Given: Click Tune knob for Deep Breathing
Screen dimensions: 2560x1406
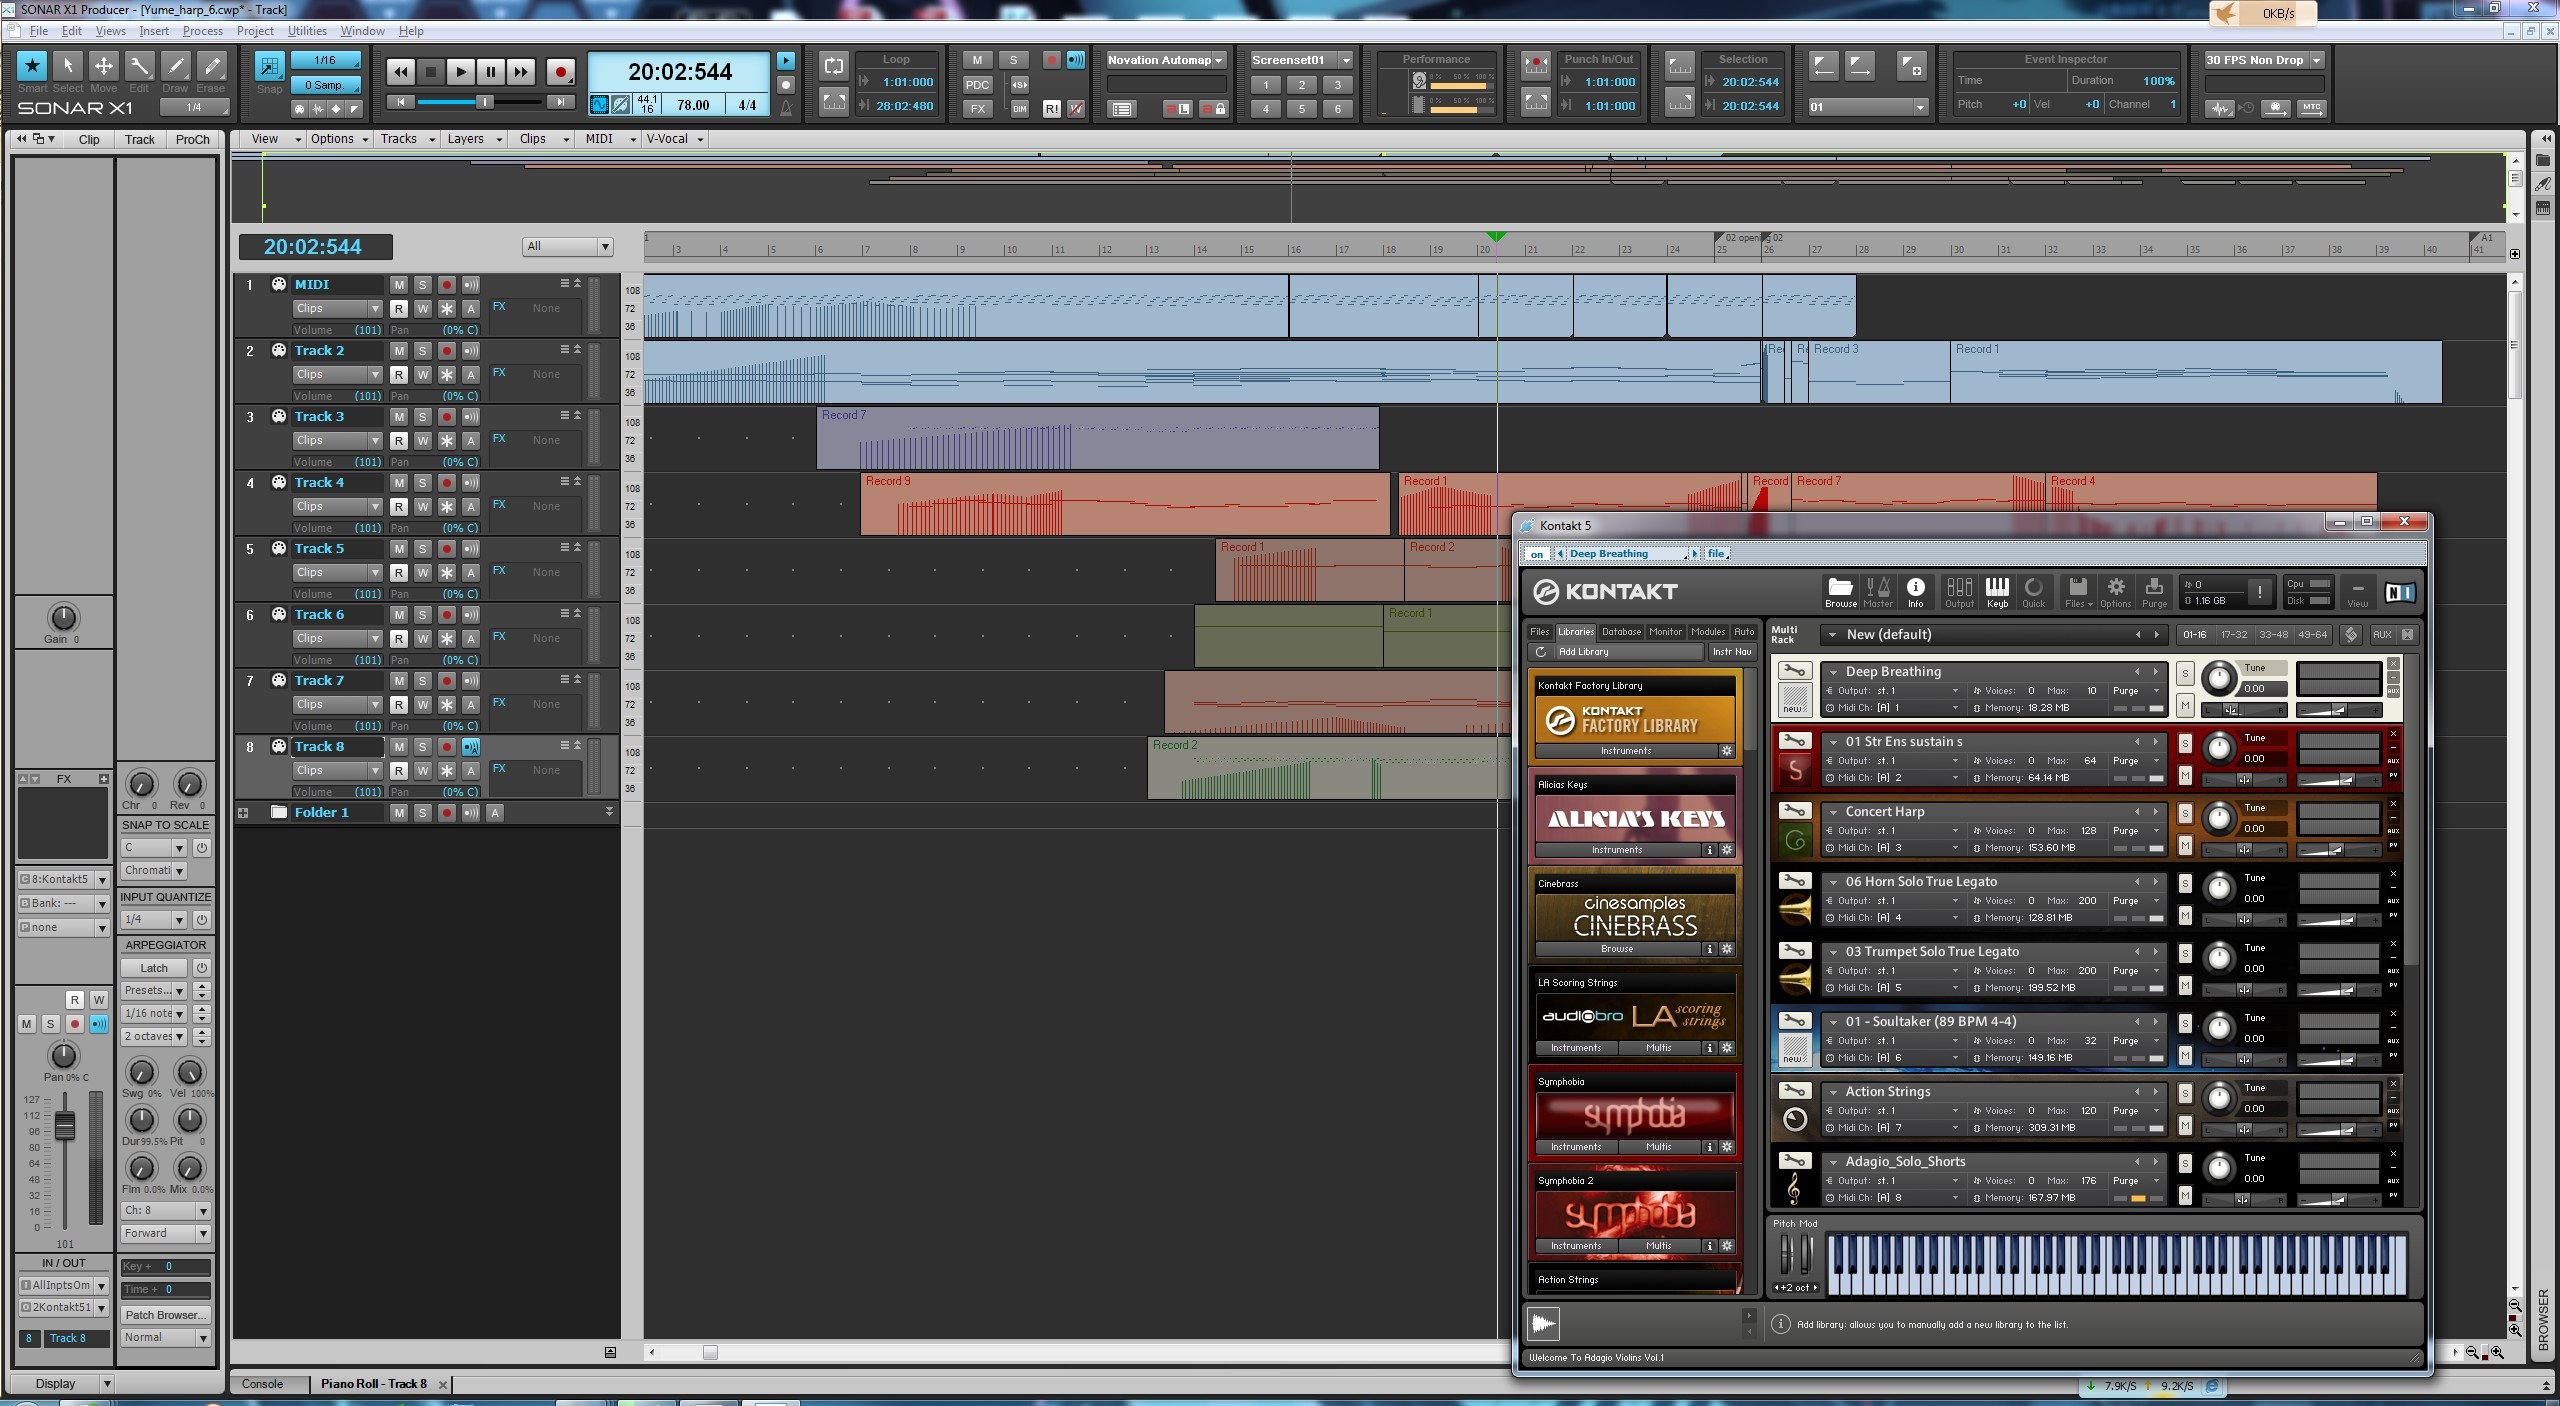Looking at the screenshot, I should tap(2218, 679).
